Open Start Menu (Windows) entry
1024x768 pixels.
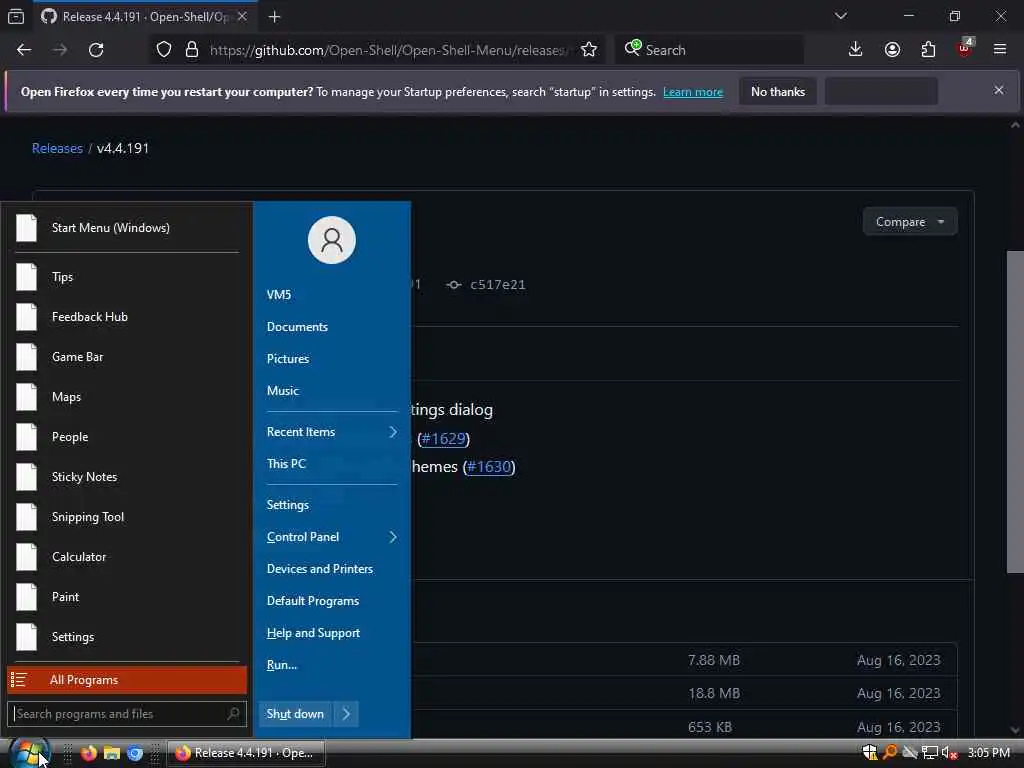(127, 228)
